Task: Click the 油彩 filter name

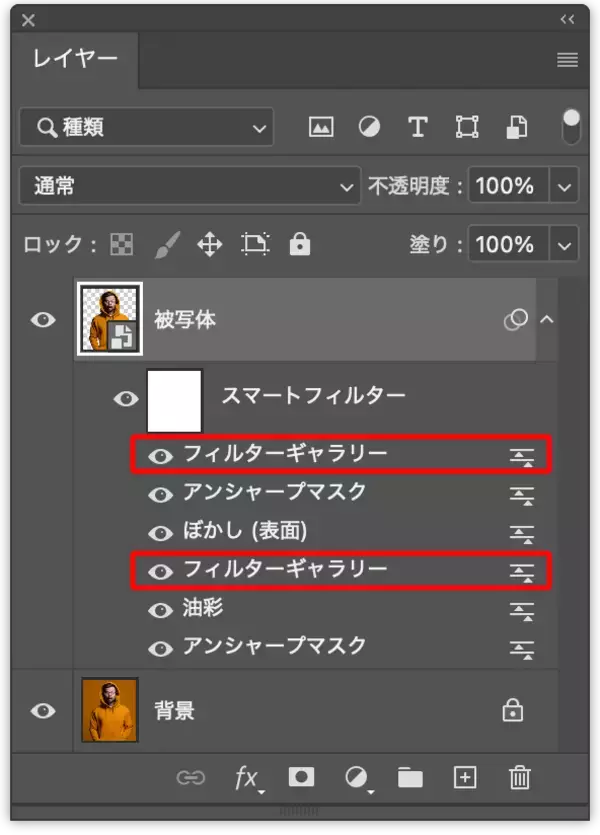Action: click(202, 608)
